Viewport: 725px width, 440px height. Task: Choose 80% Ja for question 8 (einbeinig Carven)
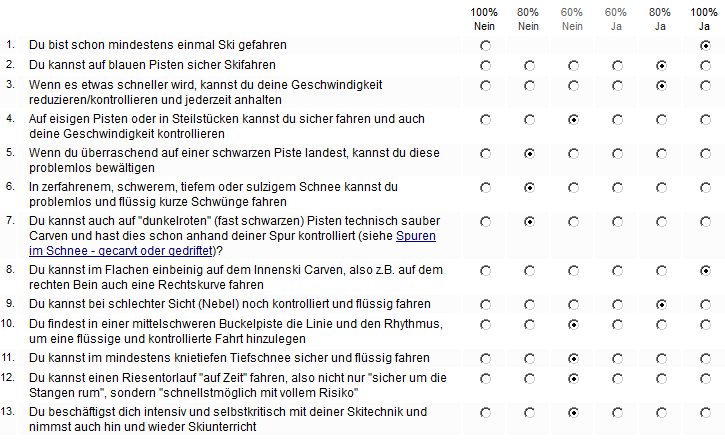click(661, 270)
